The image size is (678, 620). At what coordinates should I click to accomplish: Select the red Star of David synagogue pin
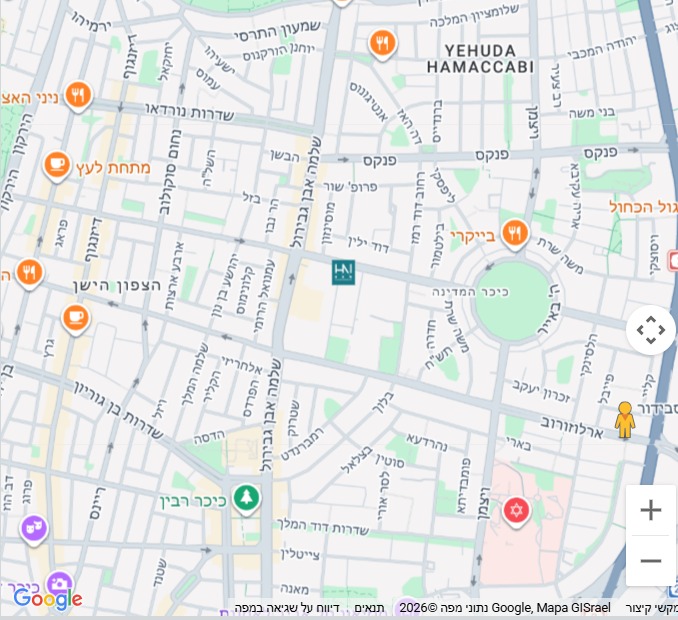coord(516,511)
